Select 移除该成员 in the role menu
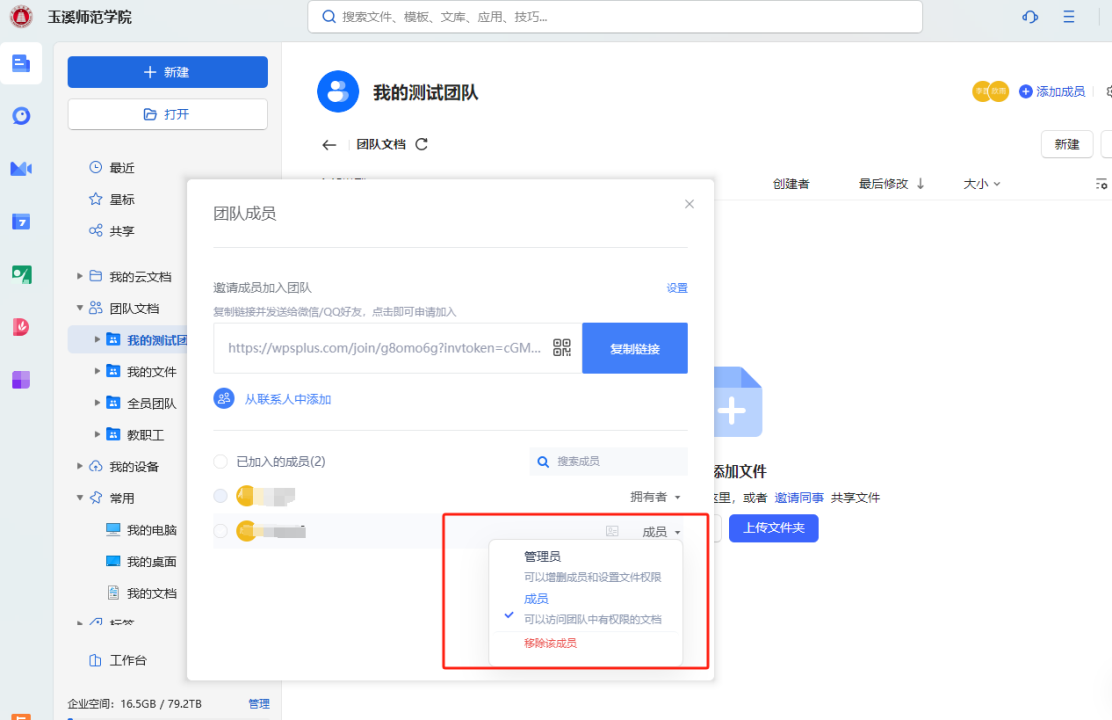 point(550,643)
